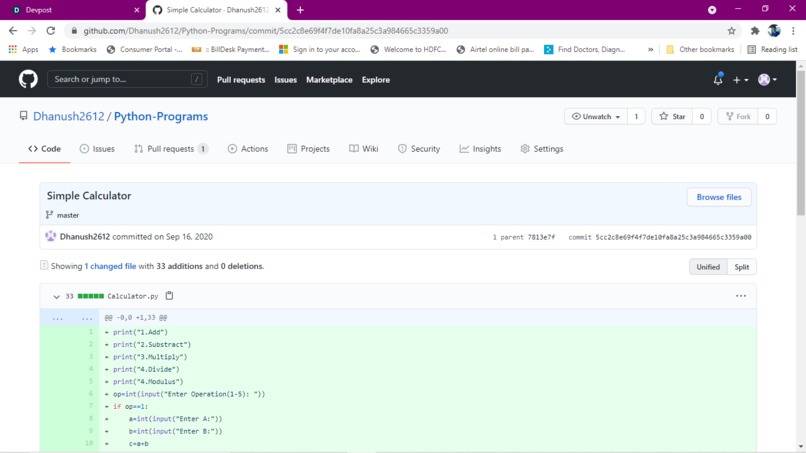
Task: Open the committer Dhanush2612 profile link
Action: (84, 237)
